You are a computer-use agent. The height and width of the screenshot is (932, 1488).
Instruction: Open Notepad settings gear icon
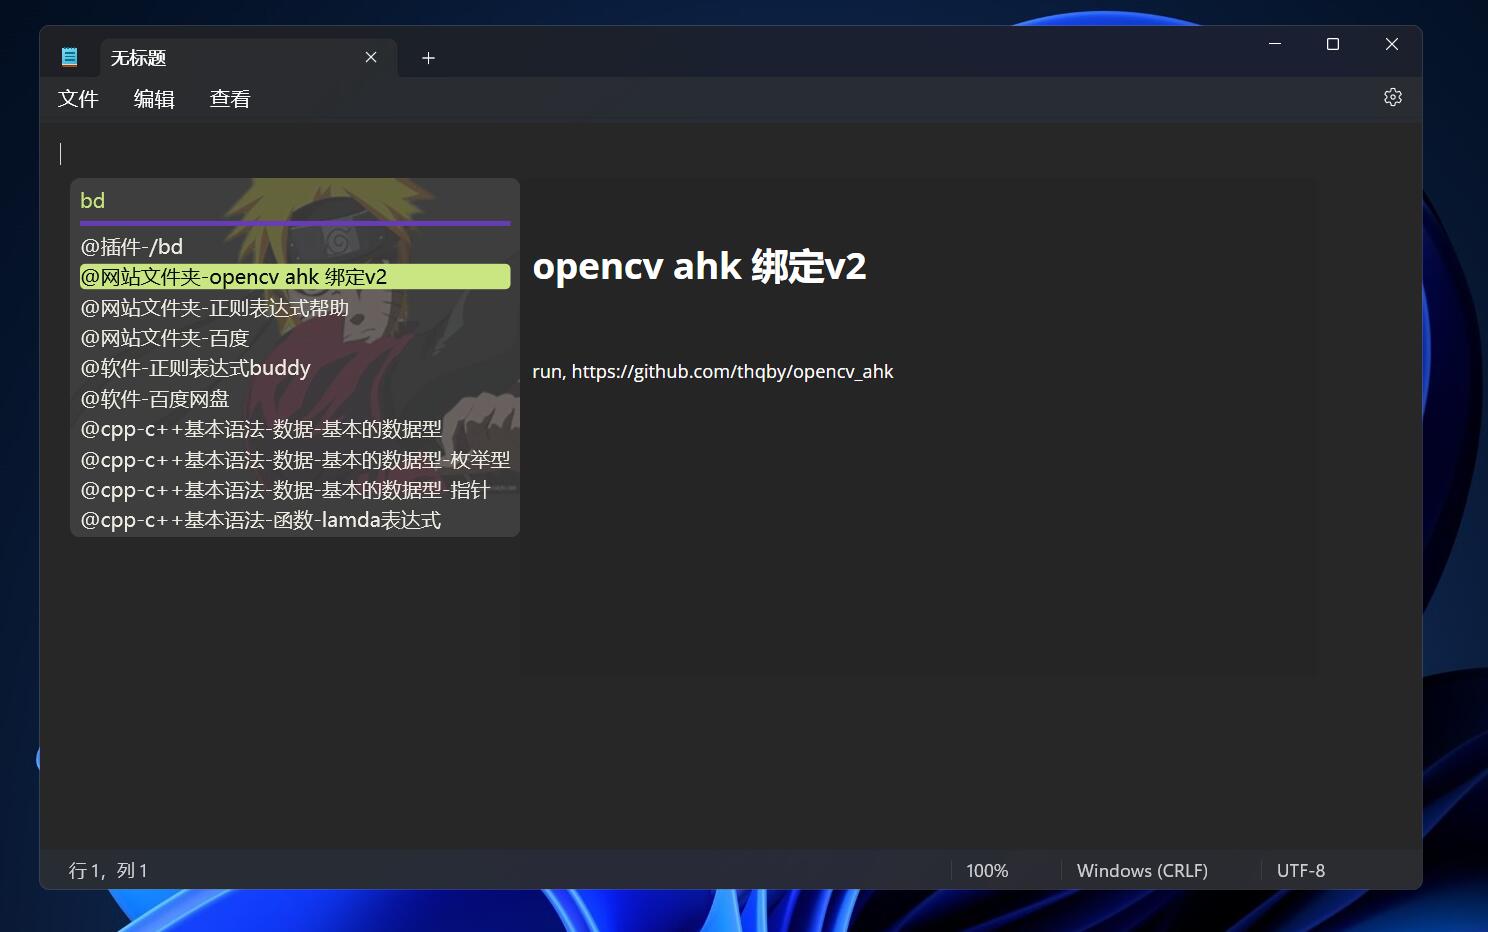point(1392,97)
